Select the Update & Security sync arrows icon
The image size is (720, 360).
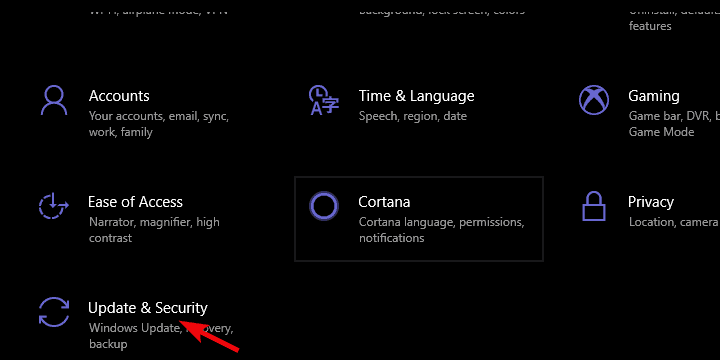(x=54, y=312)
